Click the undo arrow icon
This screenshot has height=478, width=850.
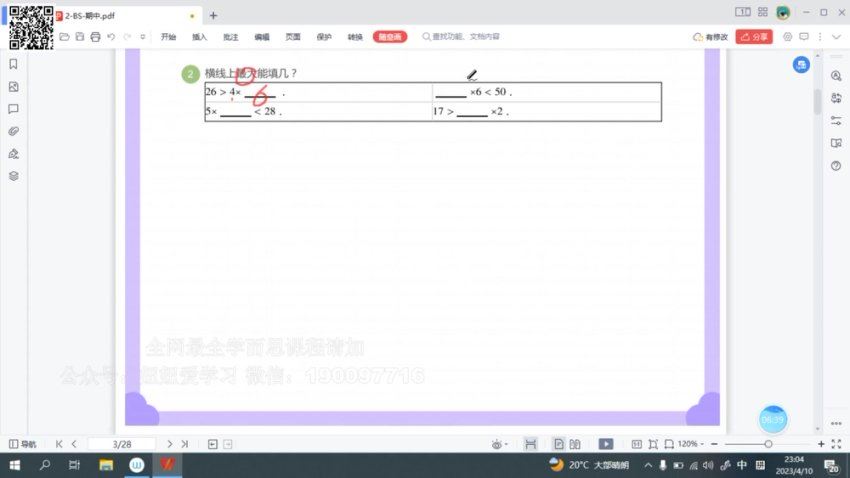pos(111,37)
